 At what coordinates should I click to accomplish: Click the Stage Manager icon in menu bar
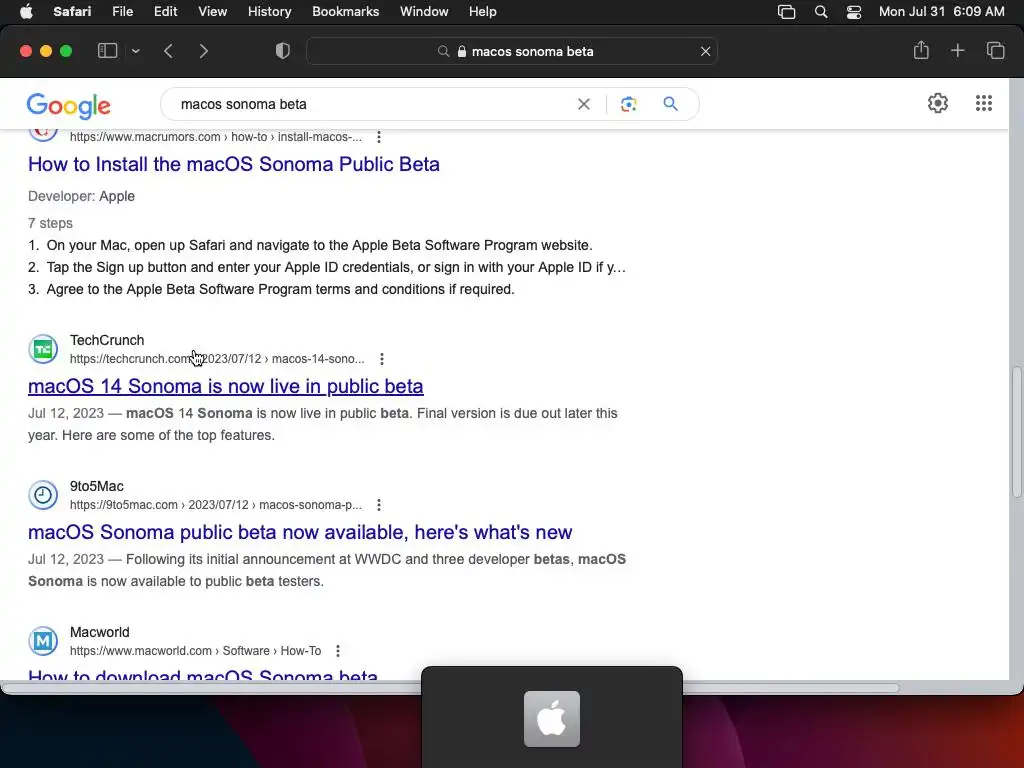click(786, 12)
